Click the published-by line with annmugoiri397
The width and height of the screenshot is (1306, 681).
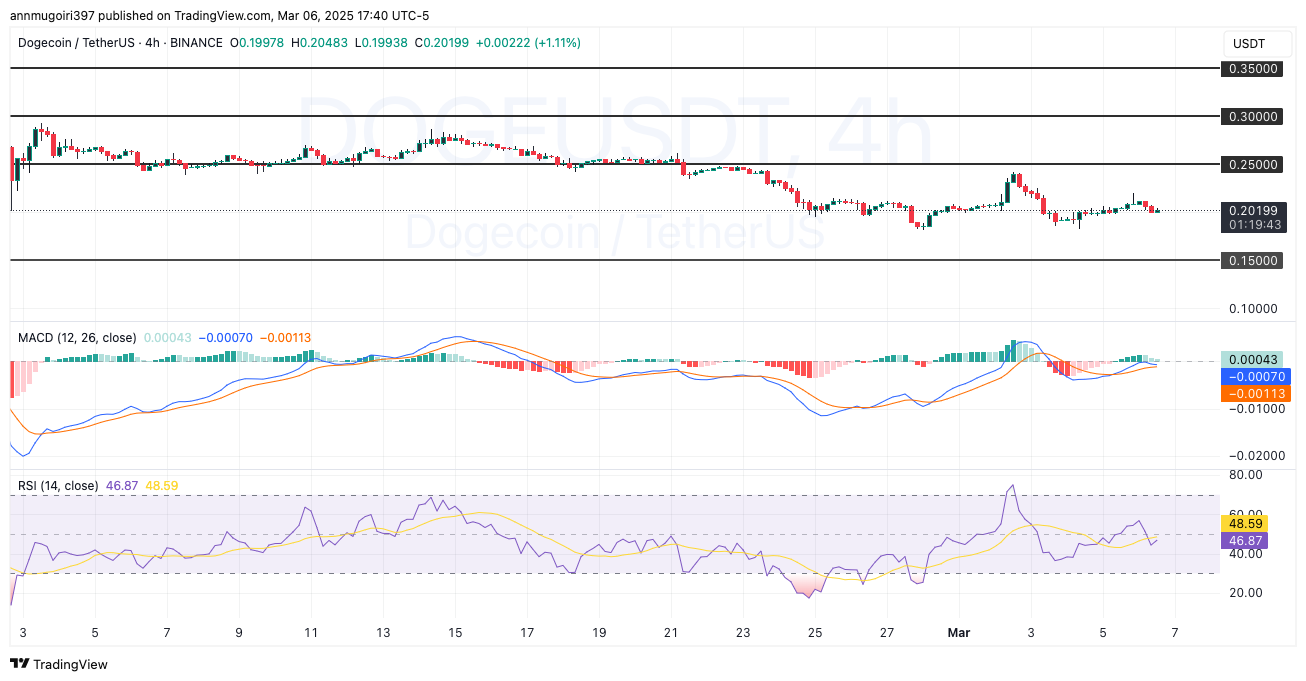click(x=220, y=16)
